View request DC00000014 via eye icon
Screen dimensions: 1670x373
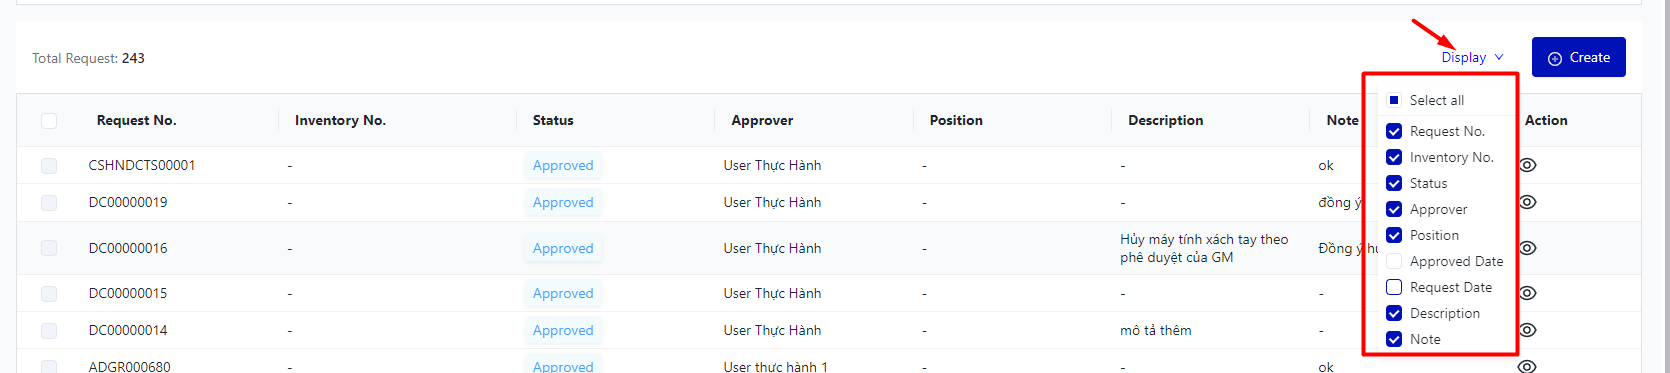point(1528,330)
